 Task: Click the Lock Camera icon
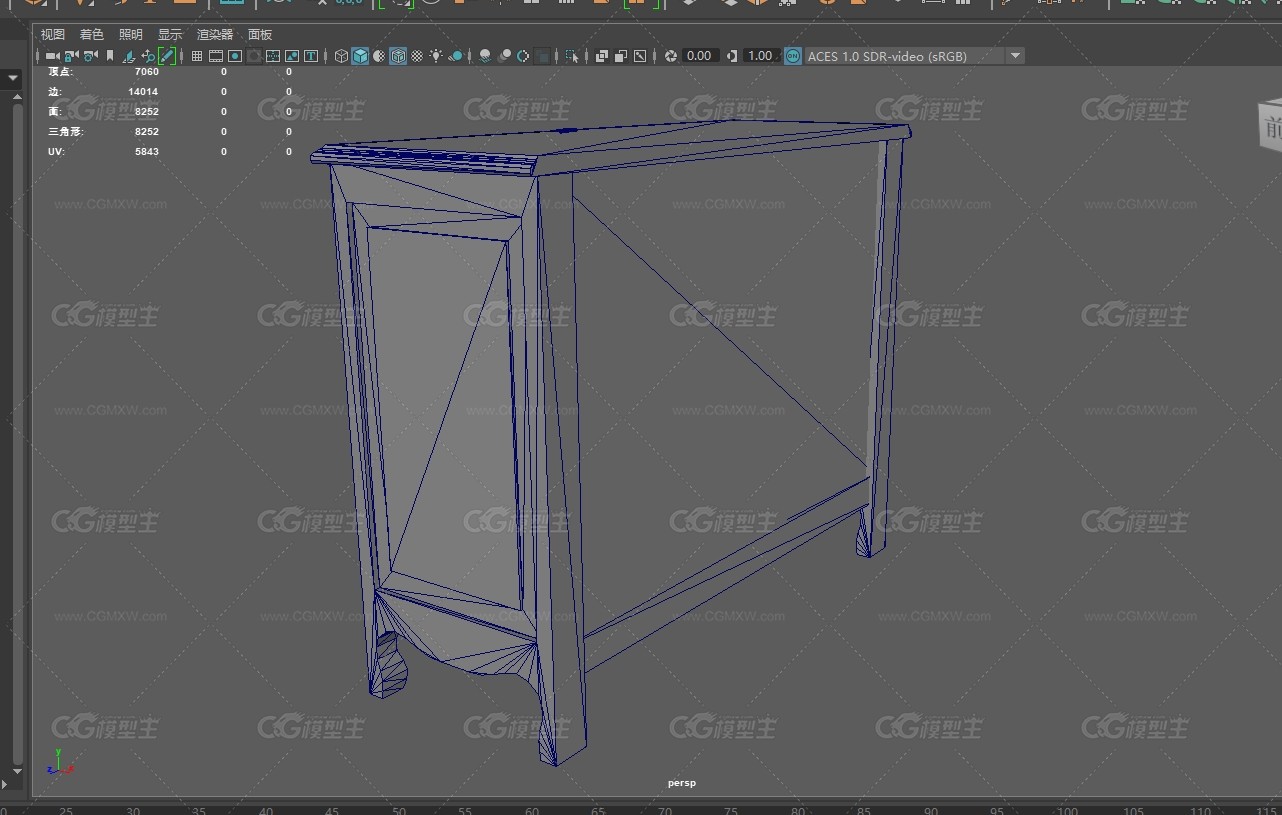[x=71, y=56]
